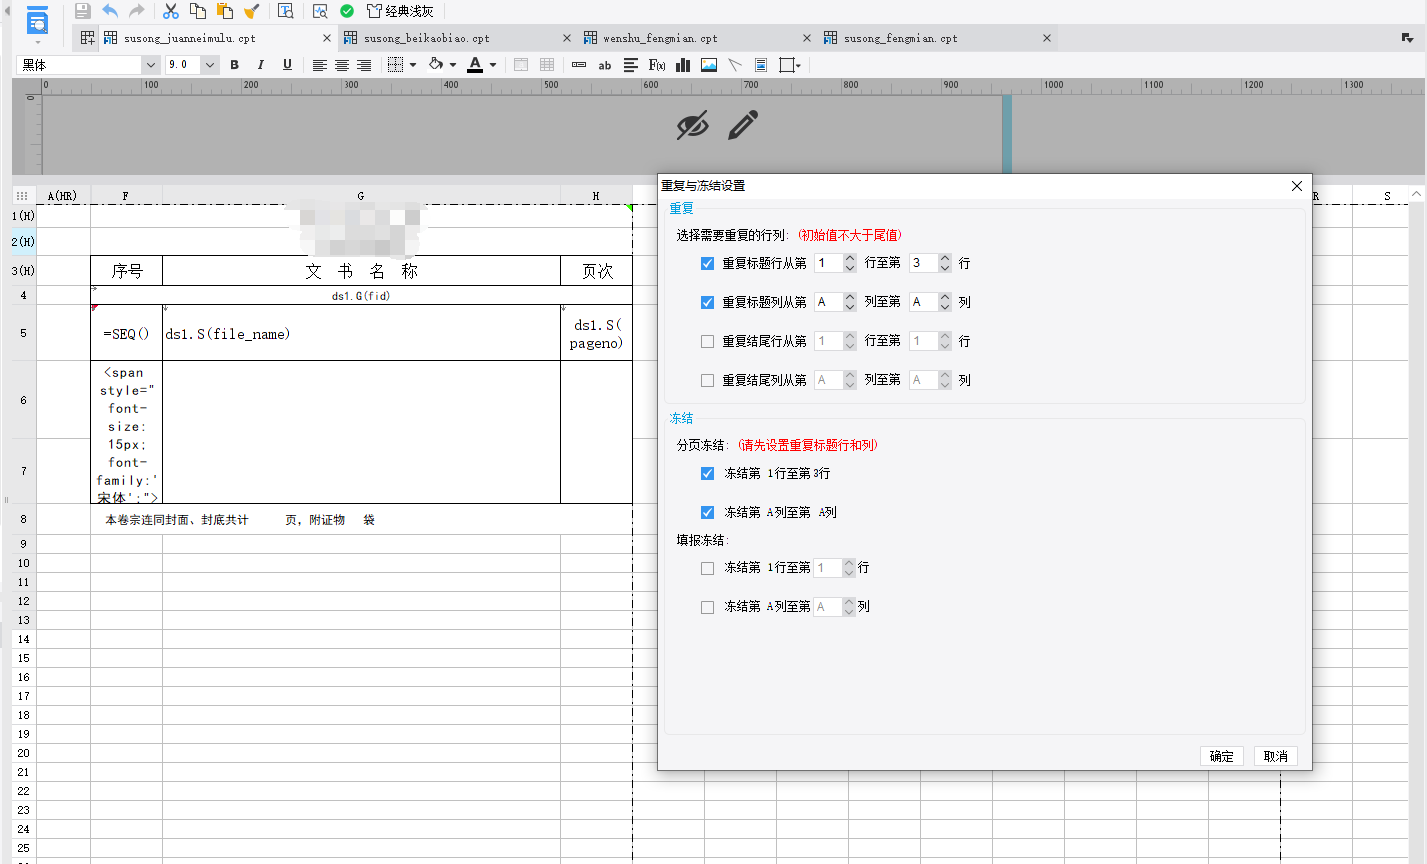Uncheck 重复标题行从第 checkbox
The width and height of the screenshot is (1427, 864).
click(x=708, y=264)
